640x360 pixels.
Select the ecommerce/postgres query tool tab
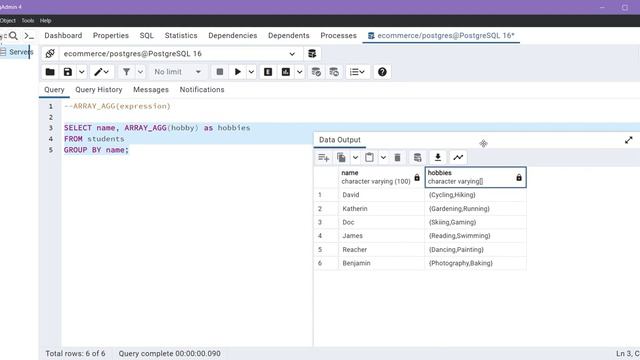pos(441,36)
